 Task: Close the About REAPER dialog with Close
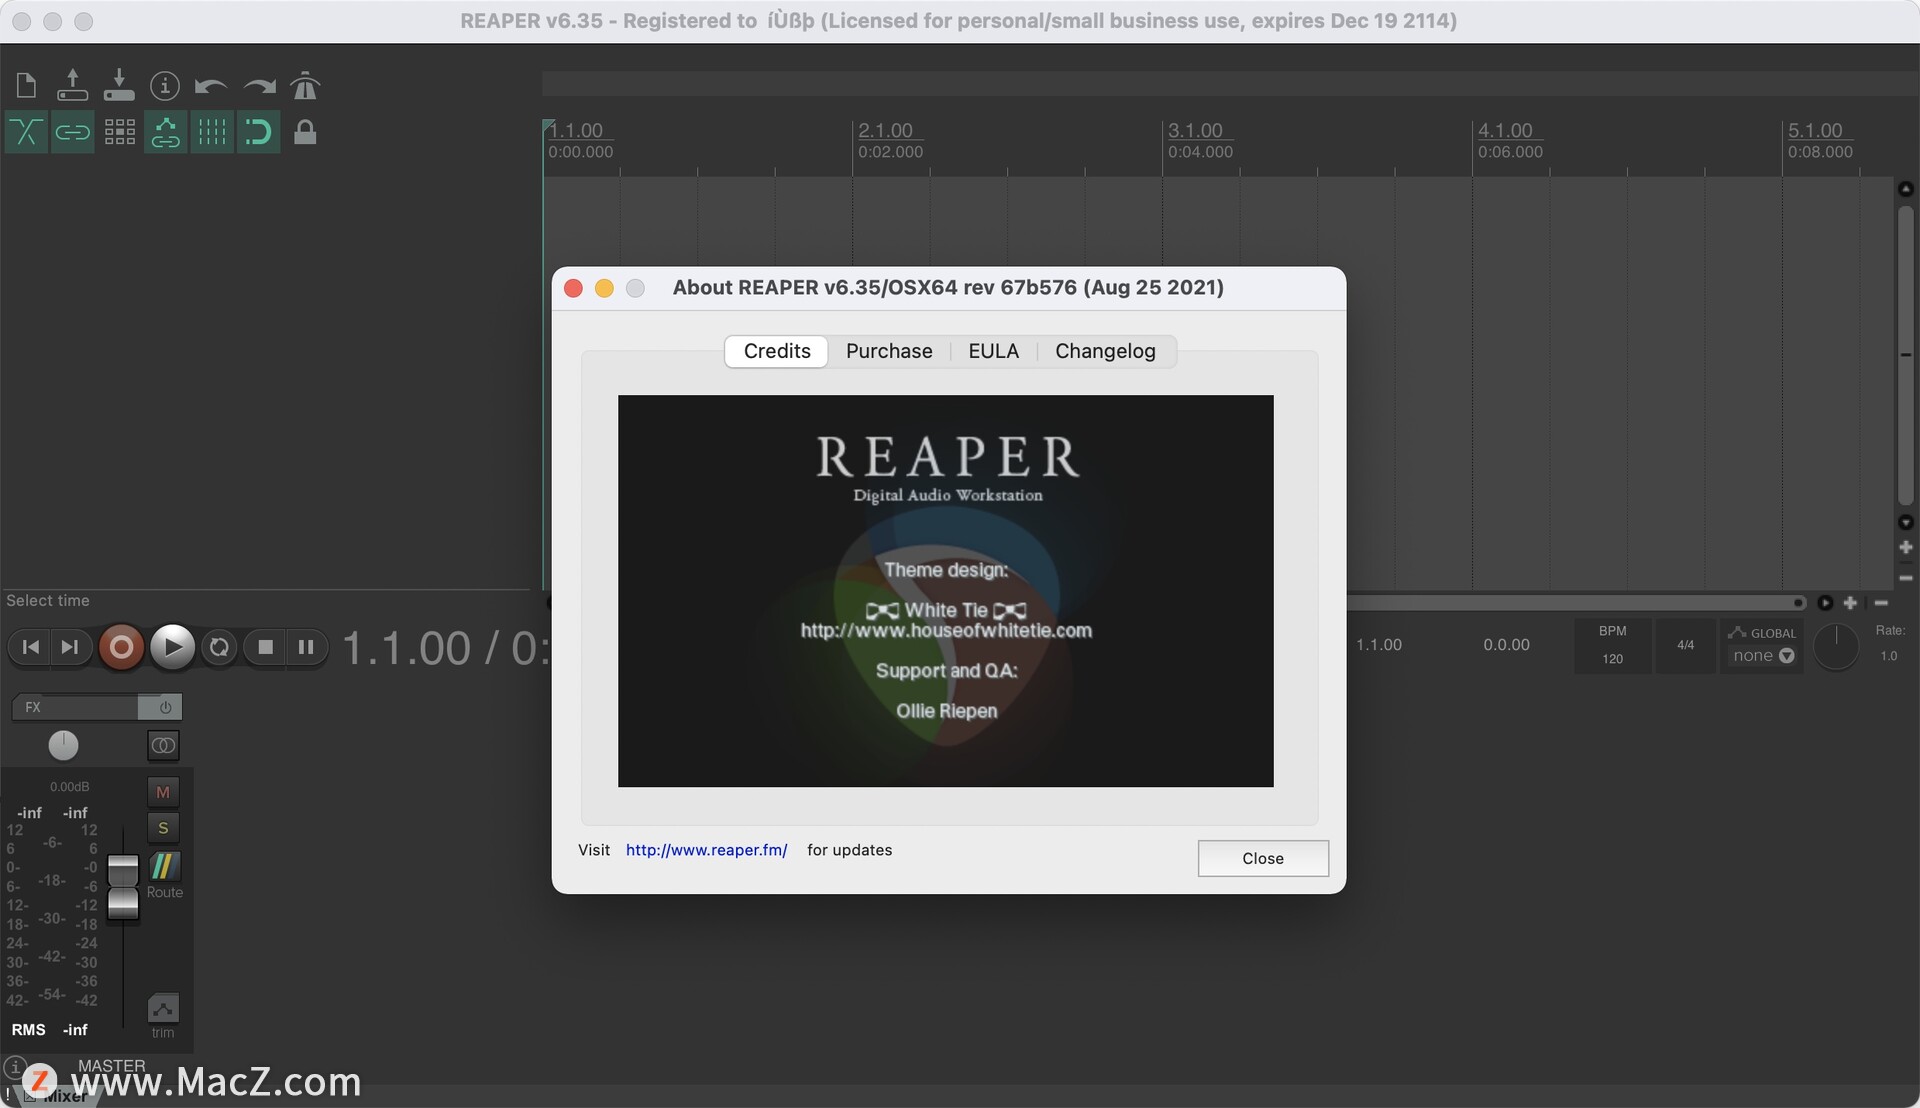tap(1263, 858)
